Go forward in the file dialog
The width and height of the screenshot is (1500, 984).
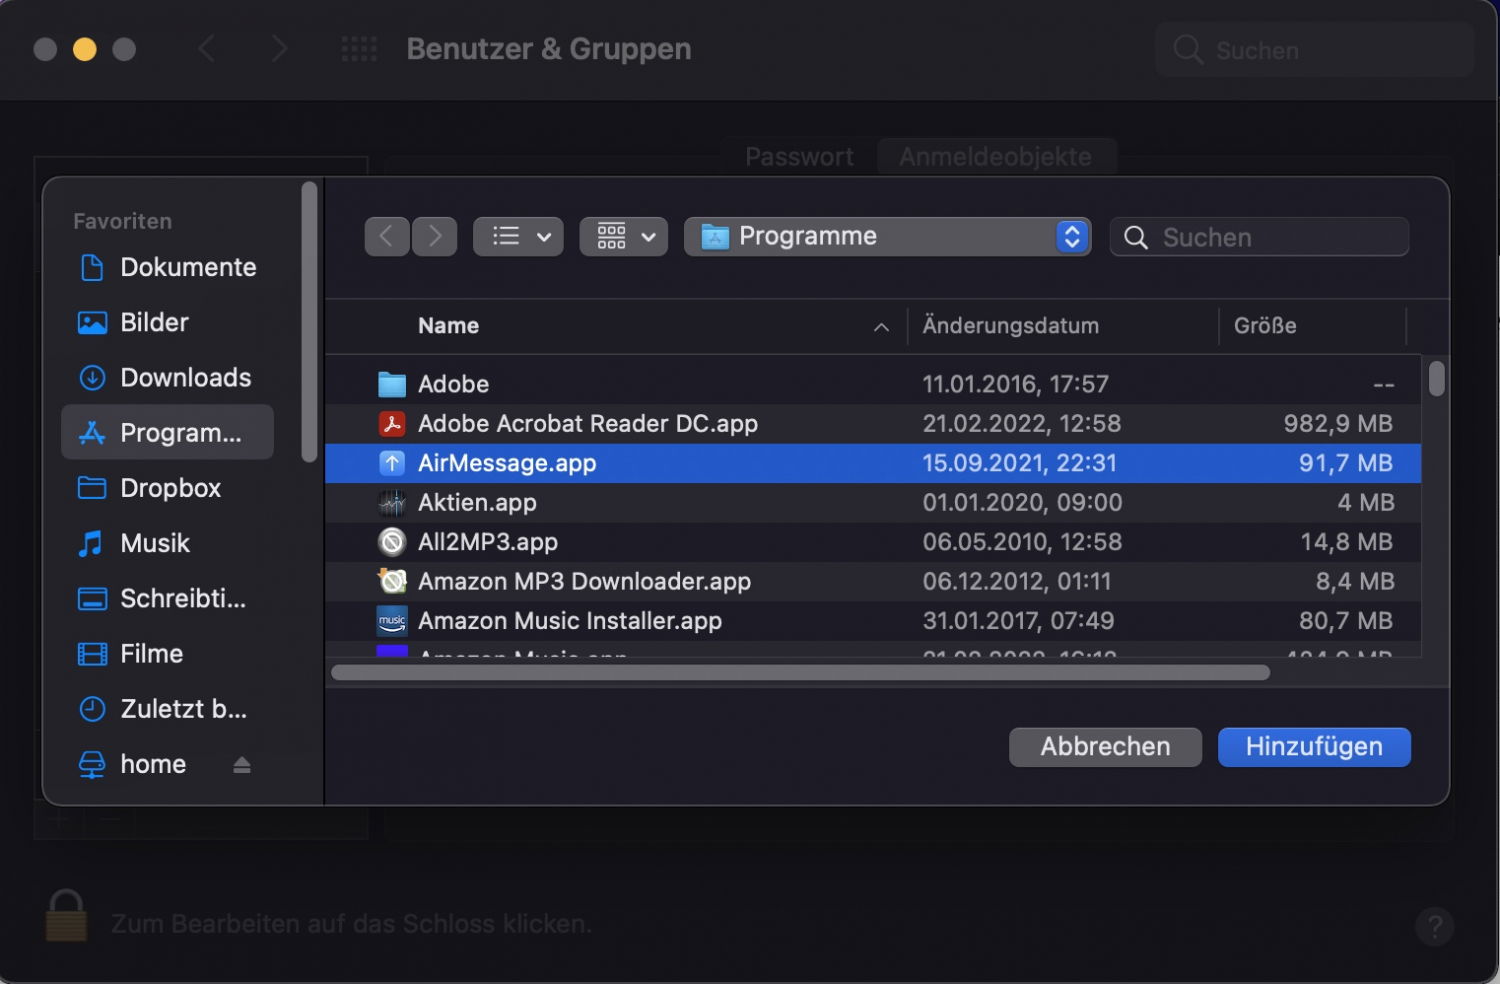click(x=435, y=236)
